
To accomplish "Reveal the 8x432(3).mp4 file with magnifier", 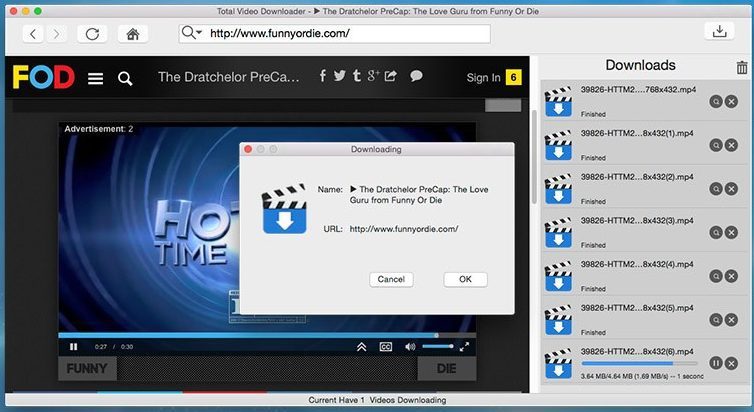I will [x=716, y=233].
